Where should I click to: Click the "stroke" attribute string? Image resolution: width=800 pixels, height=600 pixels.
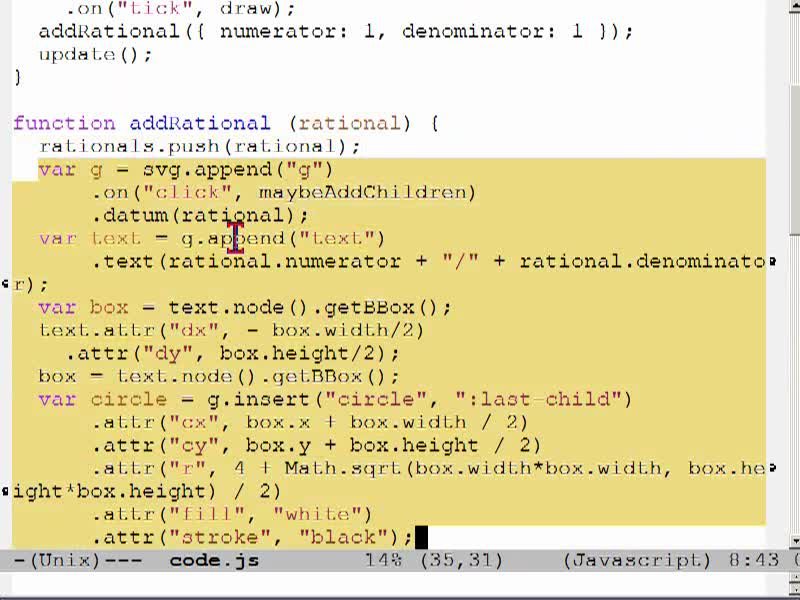coord(219,537)
